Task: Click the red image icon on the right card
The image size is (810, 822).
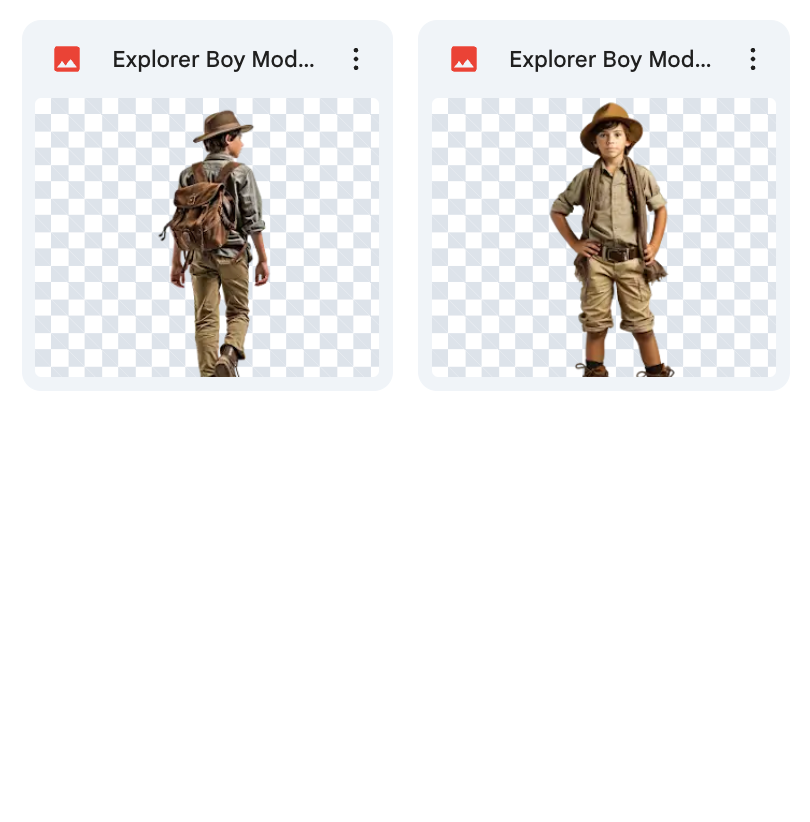Action: pyautogui.click(x=464, y=59)
